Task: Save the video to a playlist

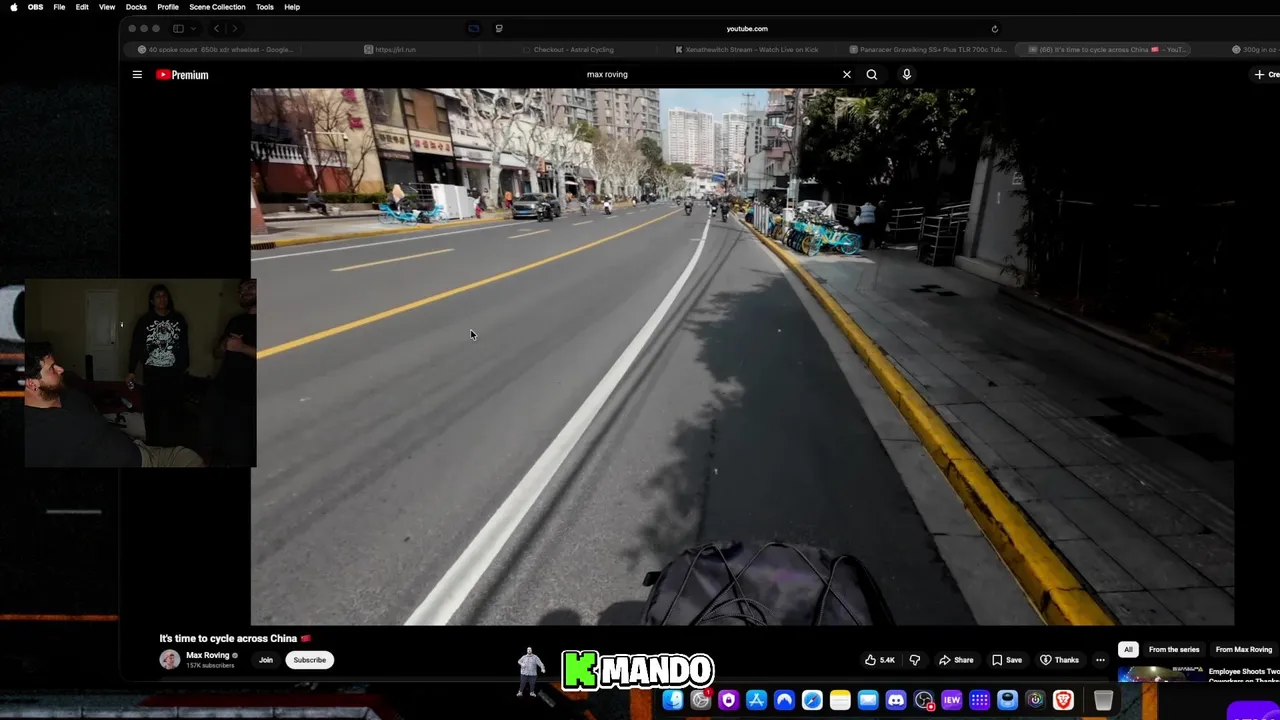Action: 1007,660
